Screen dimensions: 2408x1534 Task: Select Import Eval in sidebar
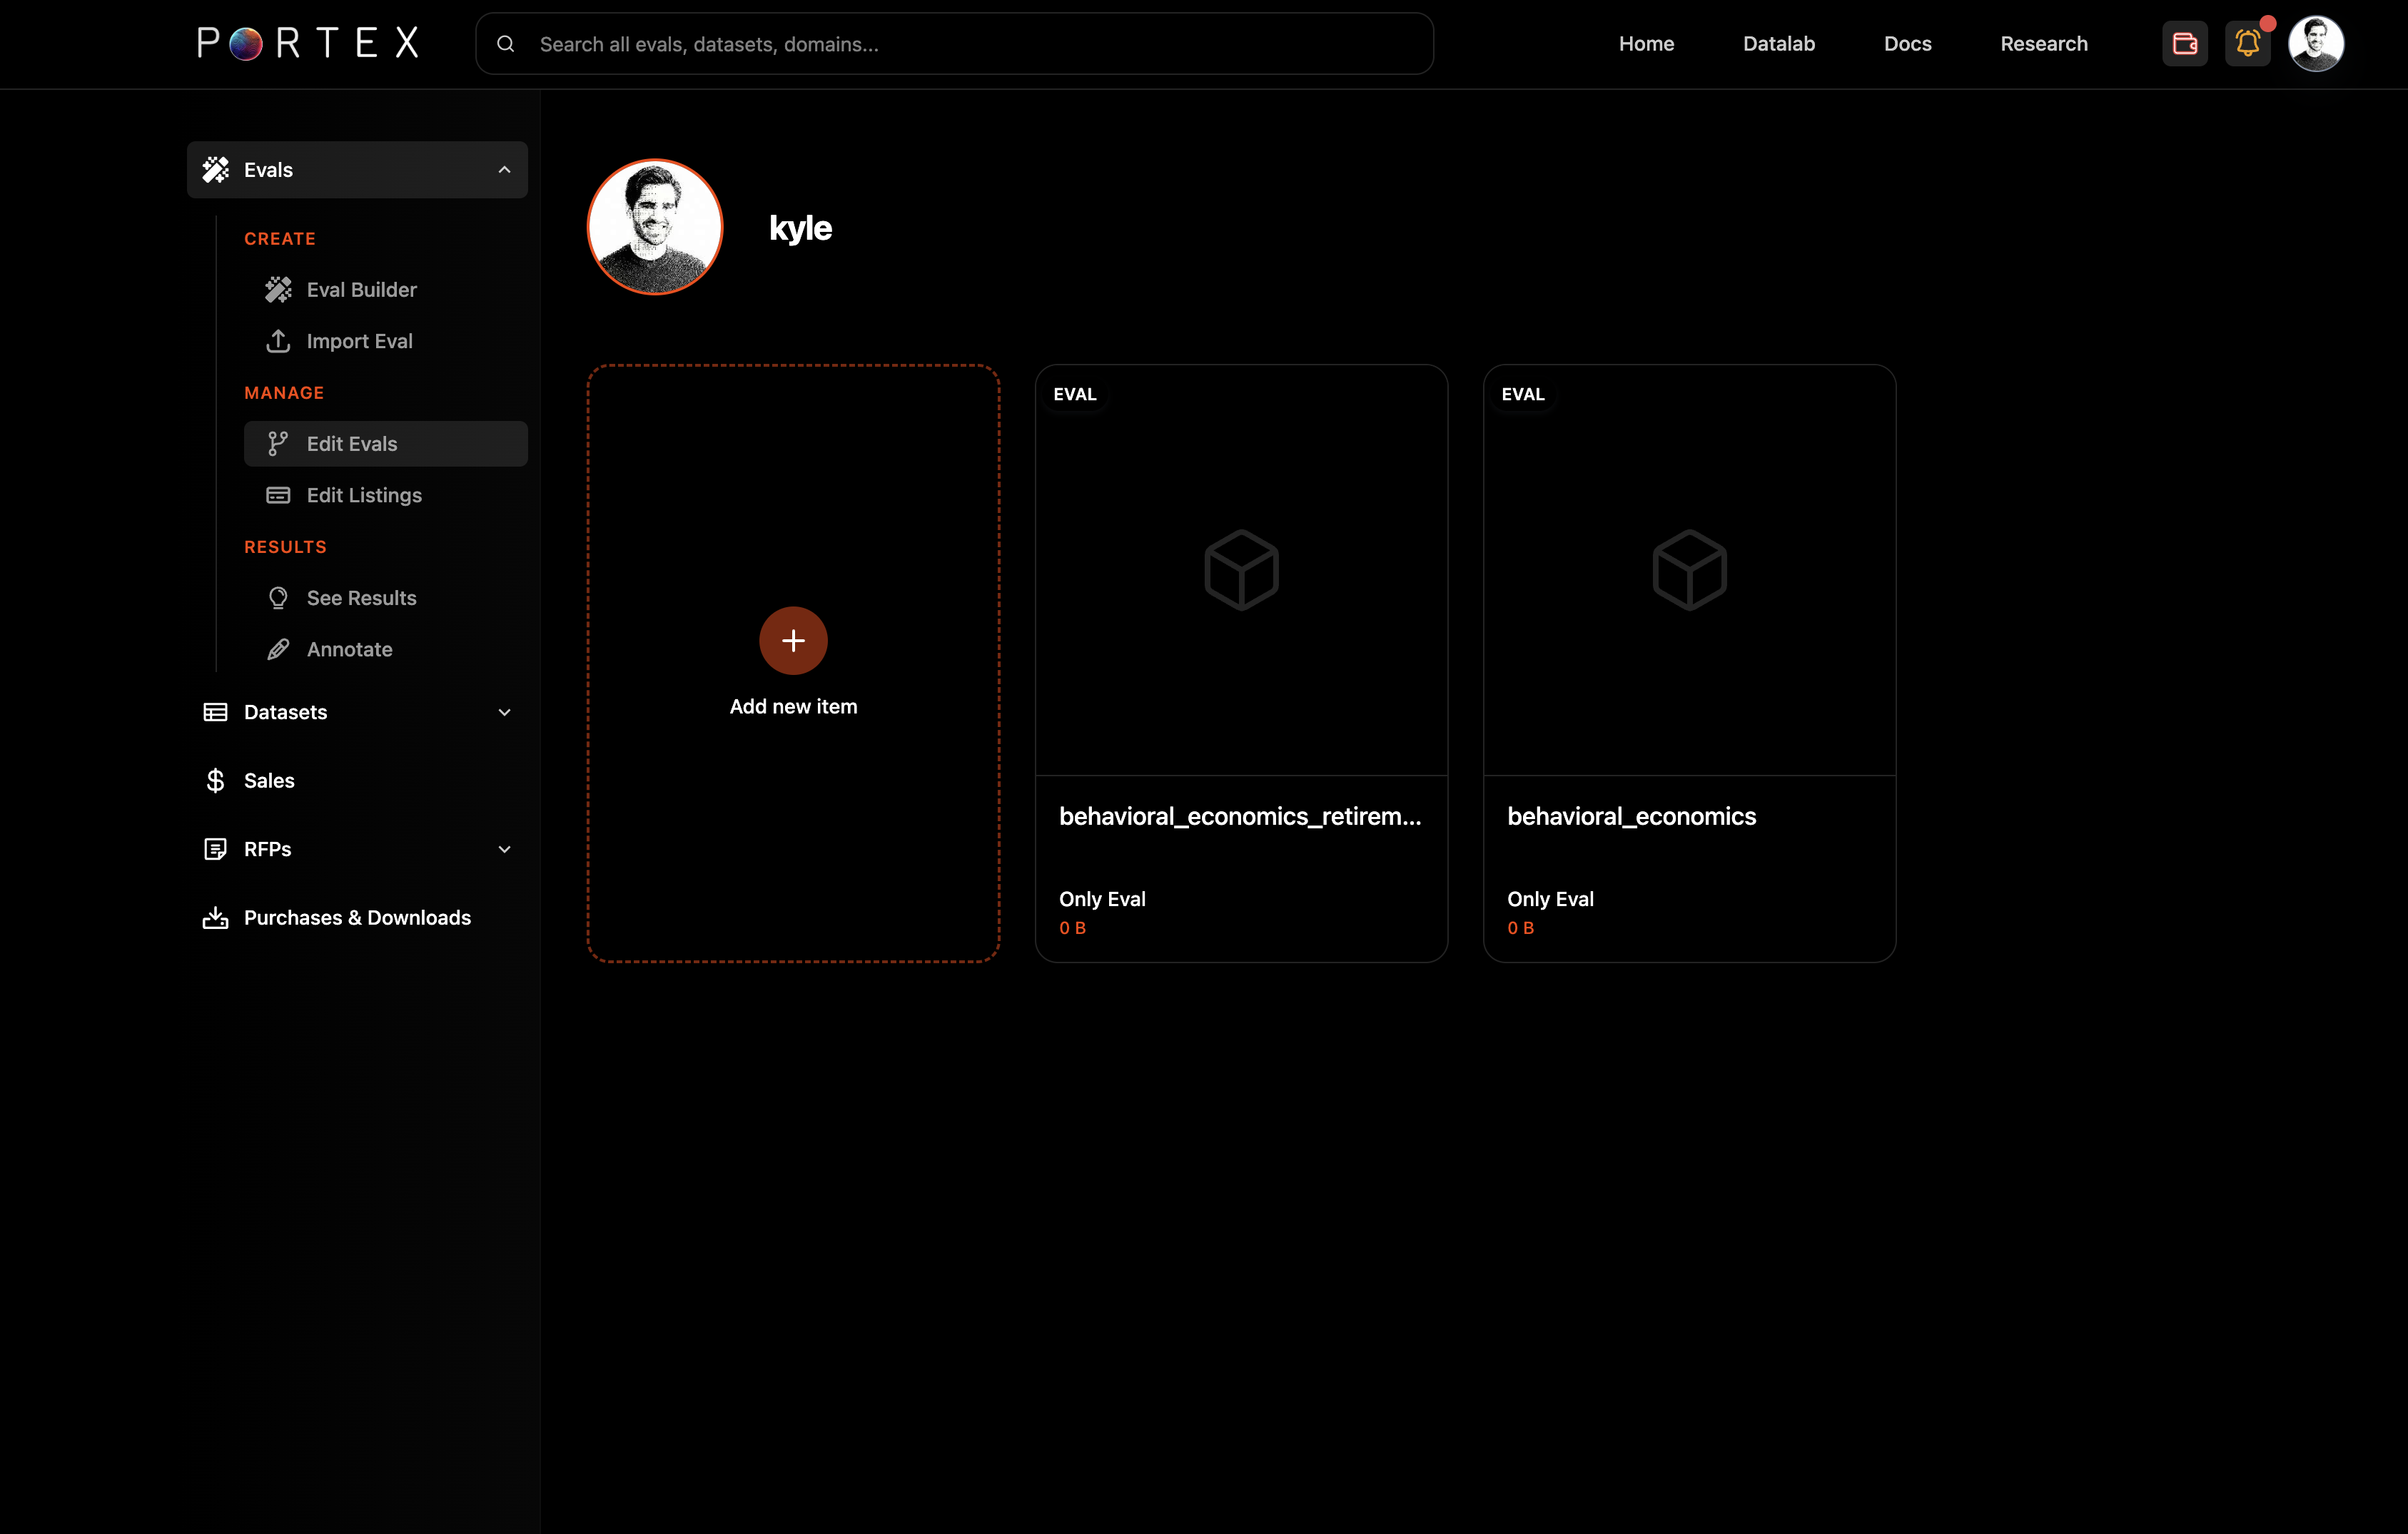(359, 341)
